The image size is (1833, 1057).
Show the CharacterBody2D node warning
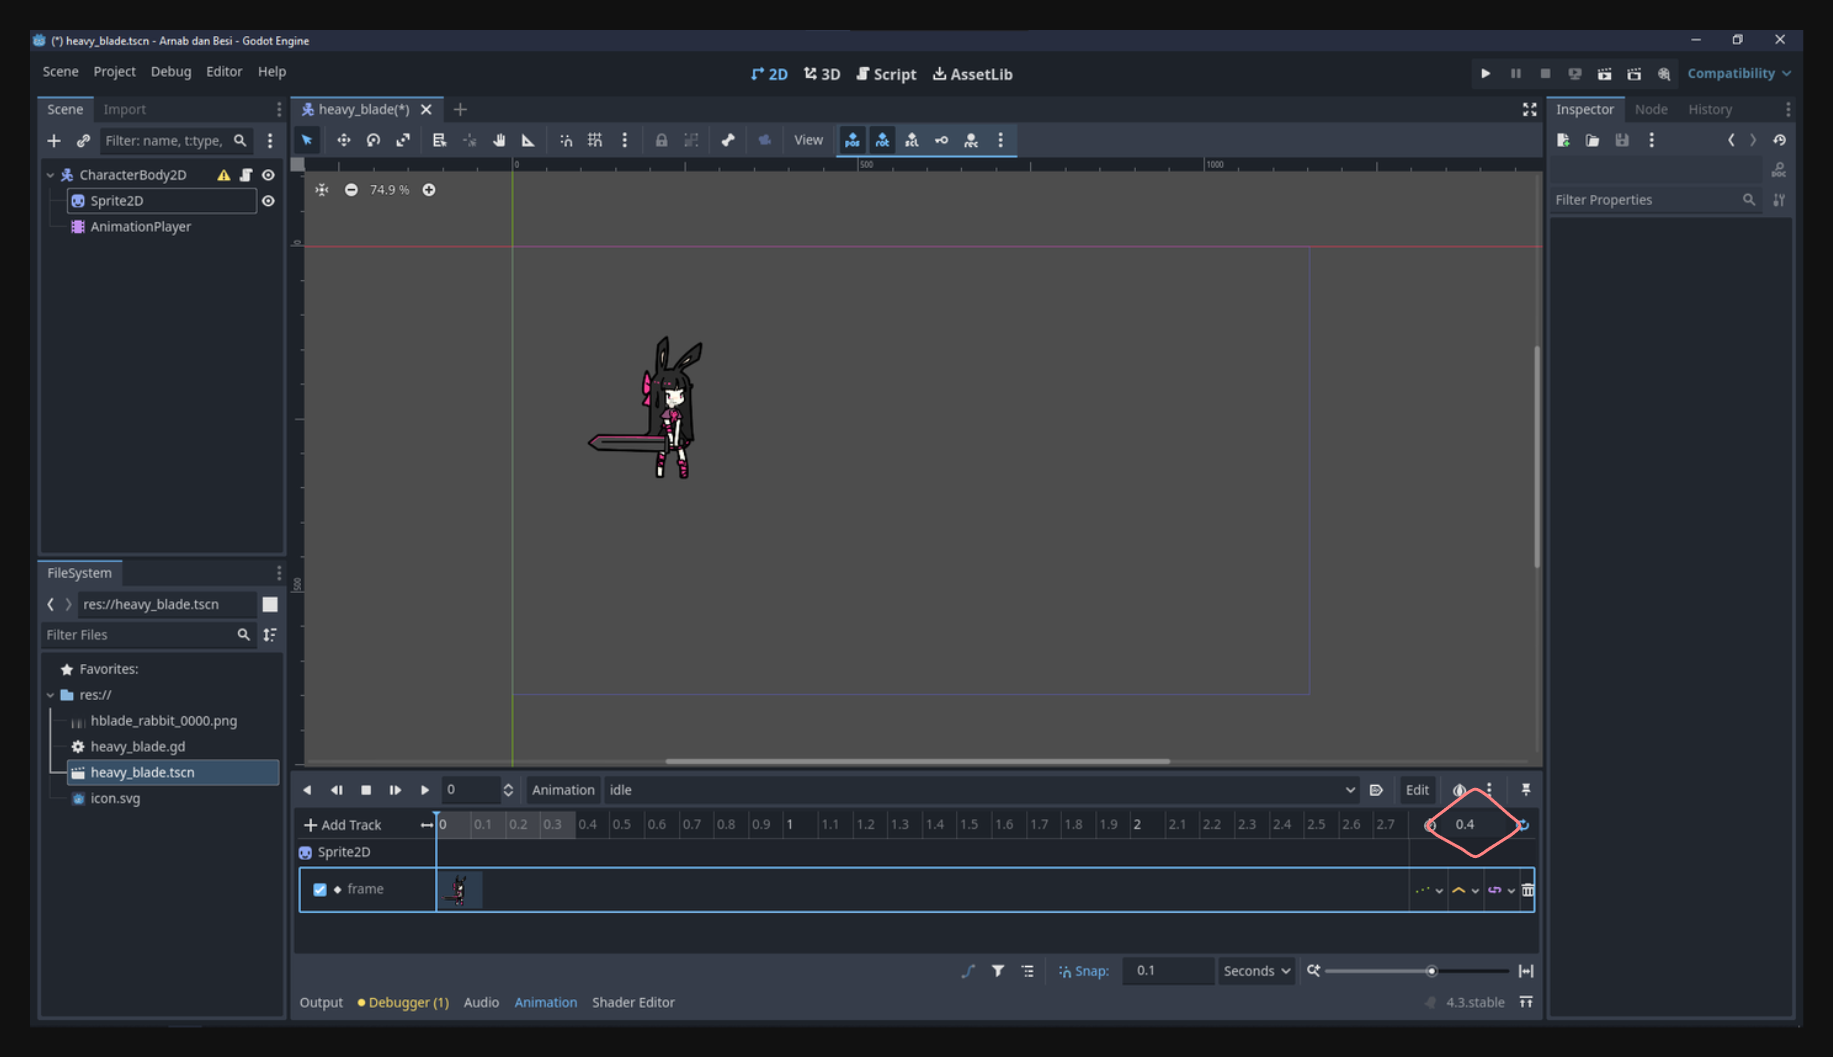223,175
